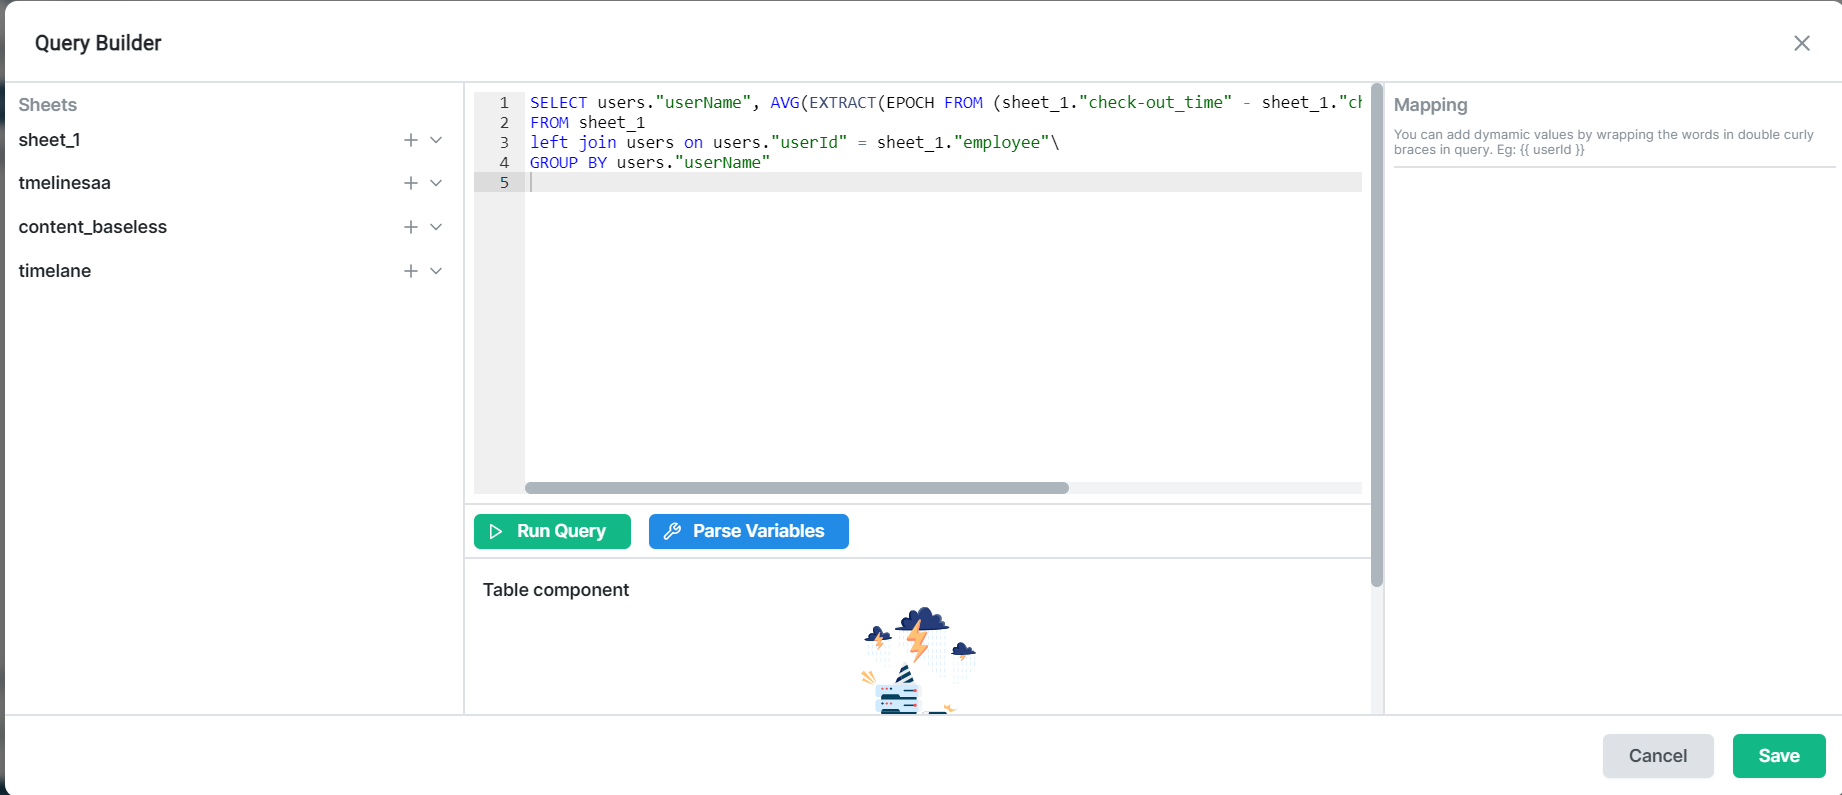This screenshot has height=795, width=1842.
Task: Click the plus icon for timelane sheet
Action: [x=410, y=271]
